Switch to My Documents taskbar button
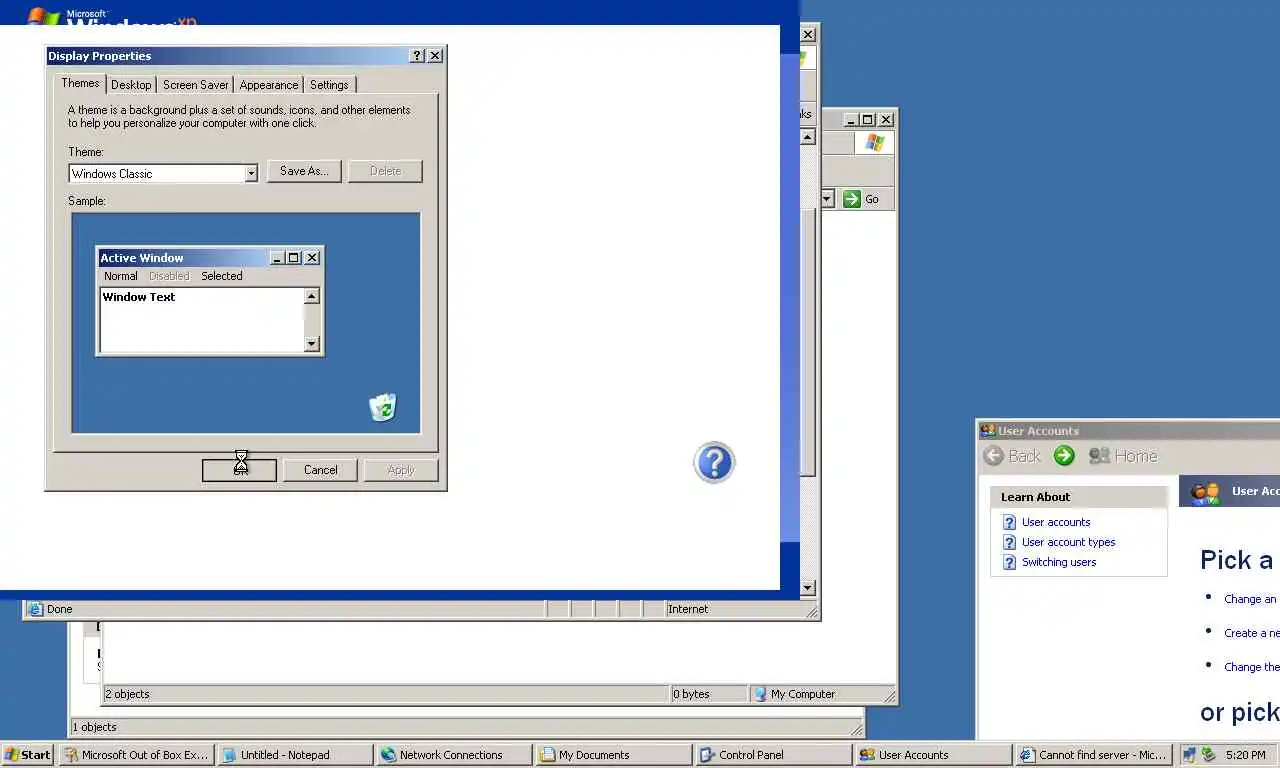 coord(613,755)
